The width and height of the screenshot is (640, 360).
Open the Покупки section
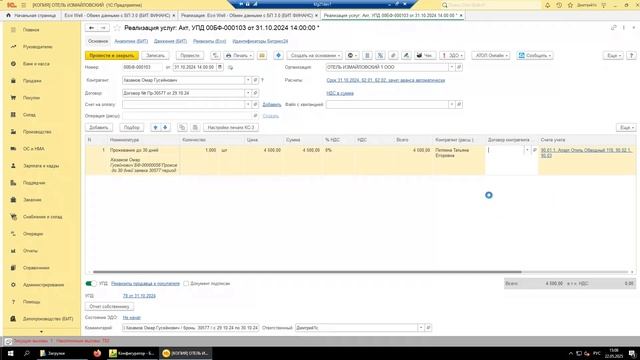[31, 98]
